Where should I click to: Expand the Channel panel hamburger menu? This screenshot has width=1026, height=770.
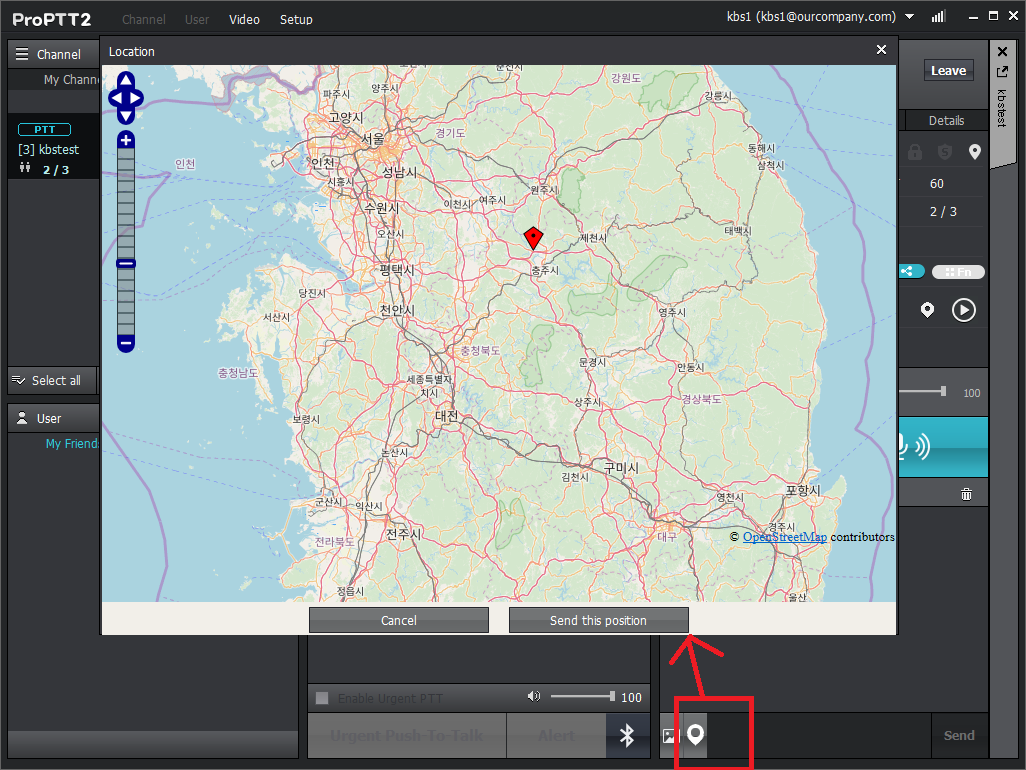point(22,54)
